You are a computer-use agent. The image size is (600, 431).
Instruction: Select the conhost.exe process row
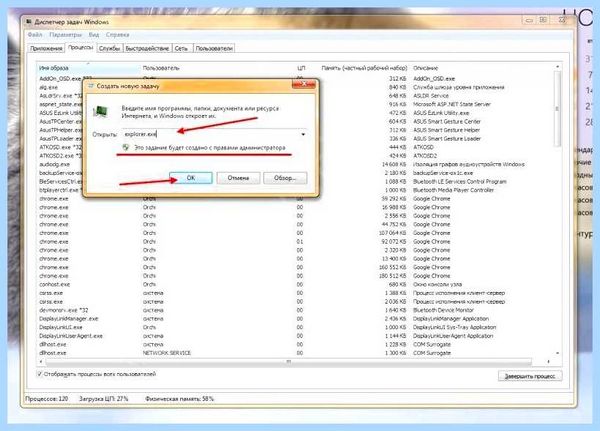295,284
